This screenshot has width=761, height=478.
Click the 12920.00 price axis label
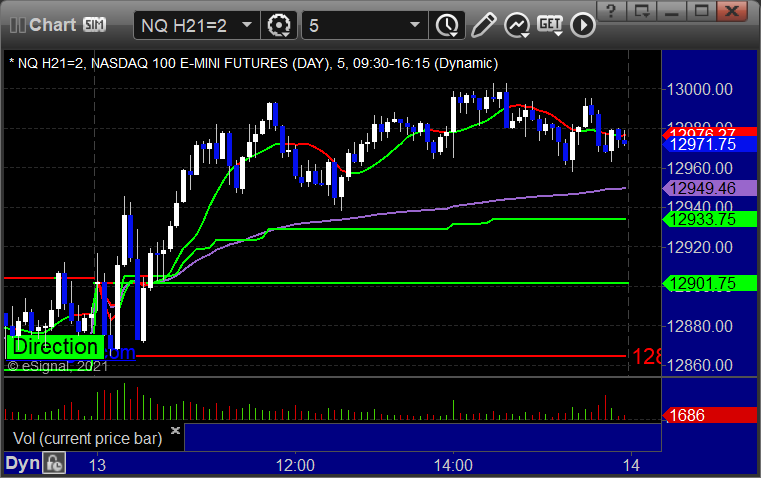pyautogui.click(x=699, y=247)
